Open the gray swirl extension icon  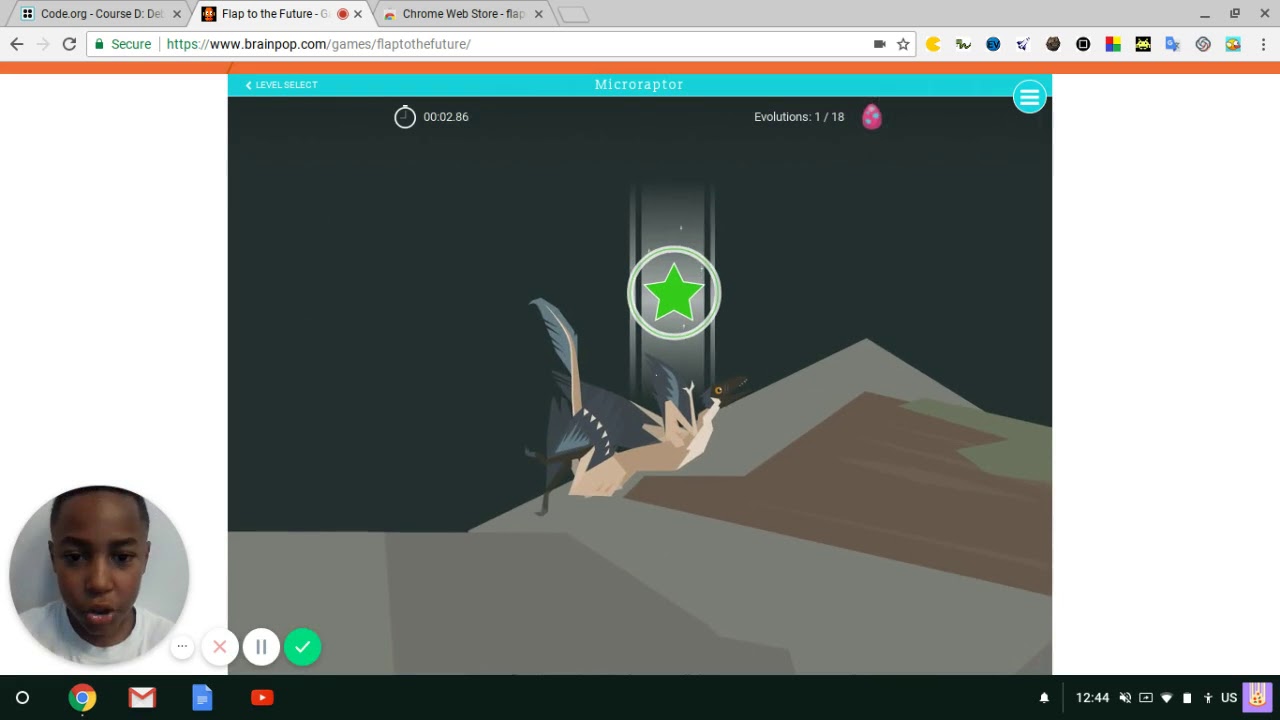[x=1203, y=44]
